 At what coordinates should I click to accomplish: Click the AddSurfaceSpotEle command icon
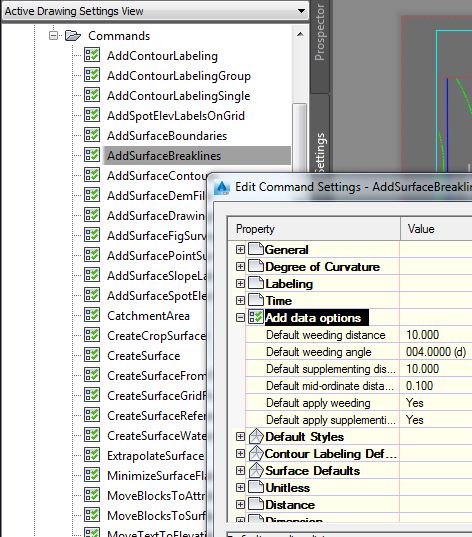click(92, 295)
